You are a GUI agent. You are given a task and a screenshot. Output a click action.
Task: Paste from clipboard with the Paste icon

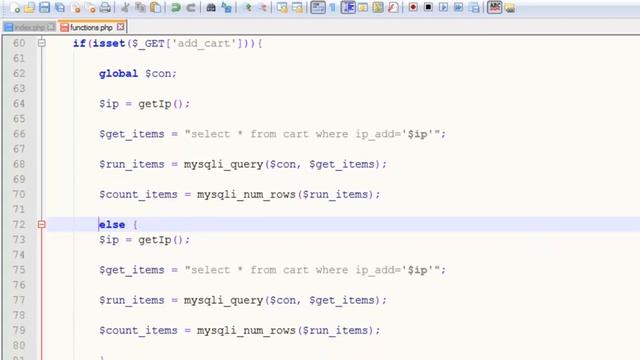click(156, 7)
